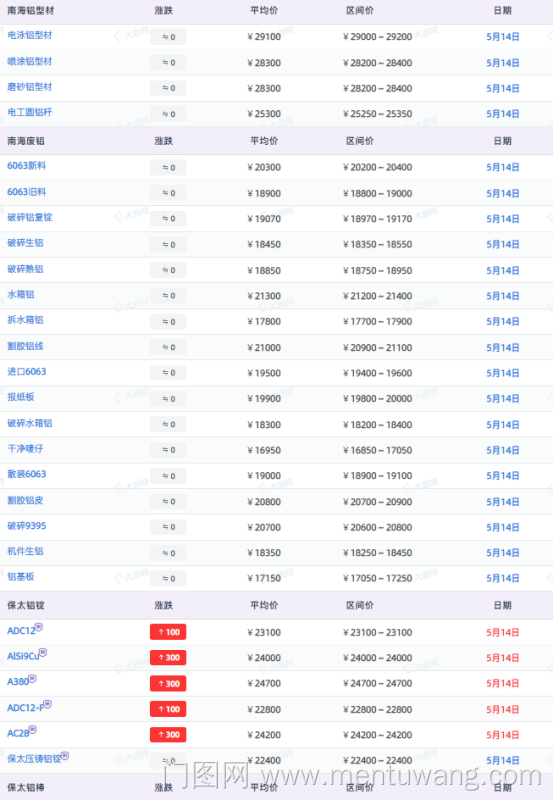
Task: Click the badge icon next to AlSi9Cu
Action: tap(43, 652)
